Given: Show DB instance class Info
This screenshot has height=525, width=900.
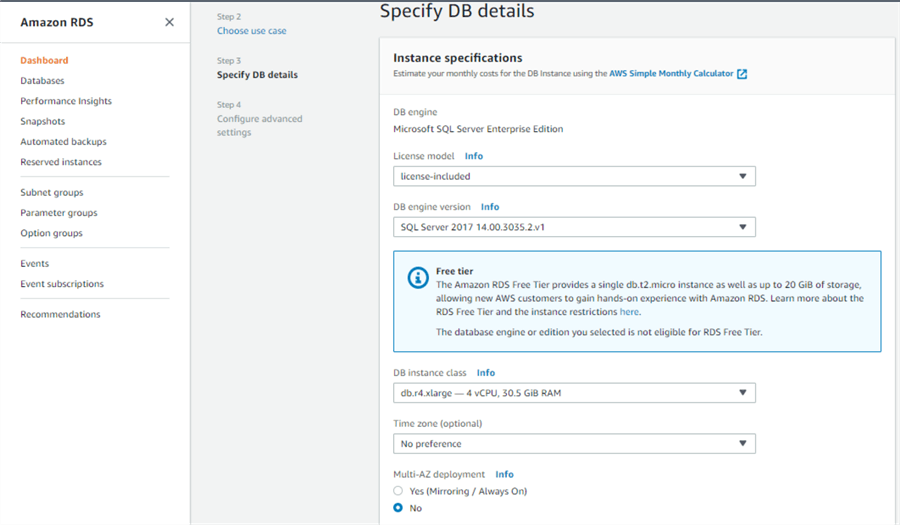Looking at the screenshot, I should (x=486, y=373).
